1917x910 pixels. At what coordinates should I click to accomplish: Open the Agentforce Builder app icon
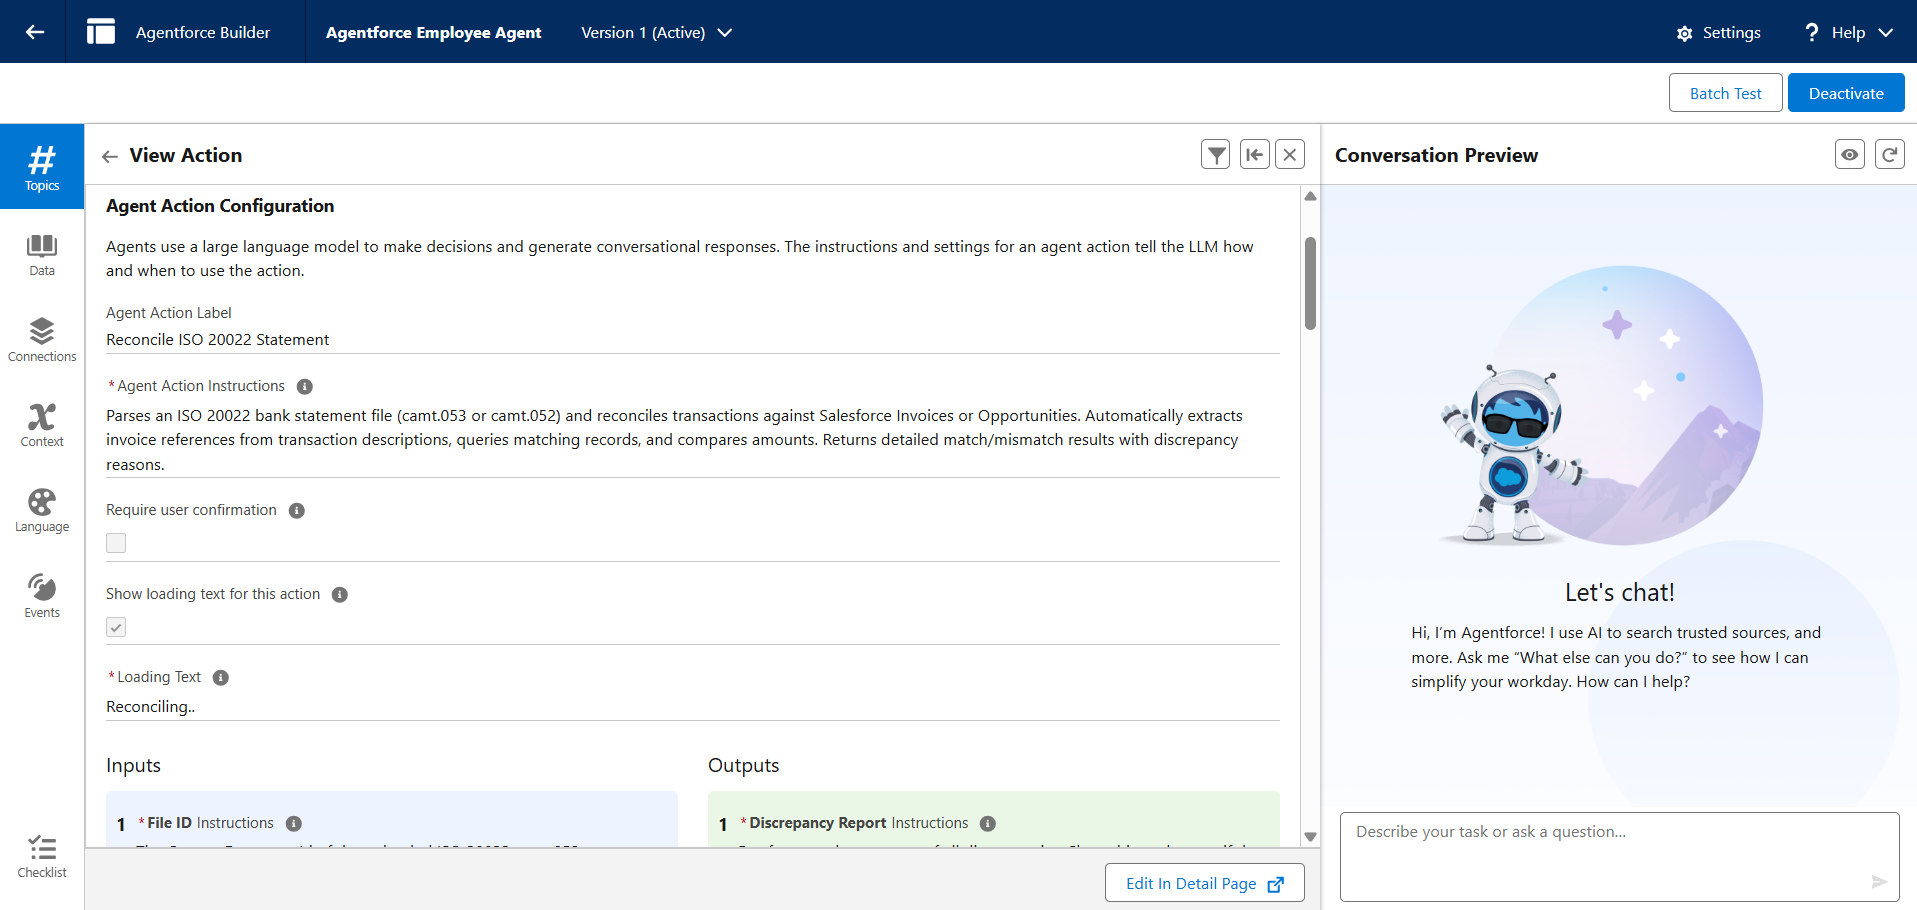[101, 32]
